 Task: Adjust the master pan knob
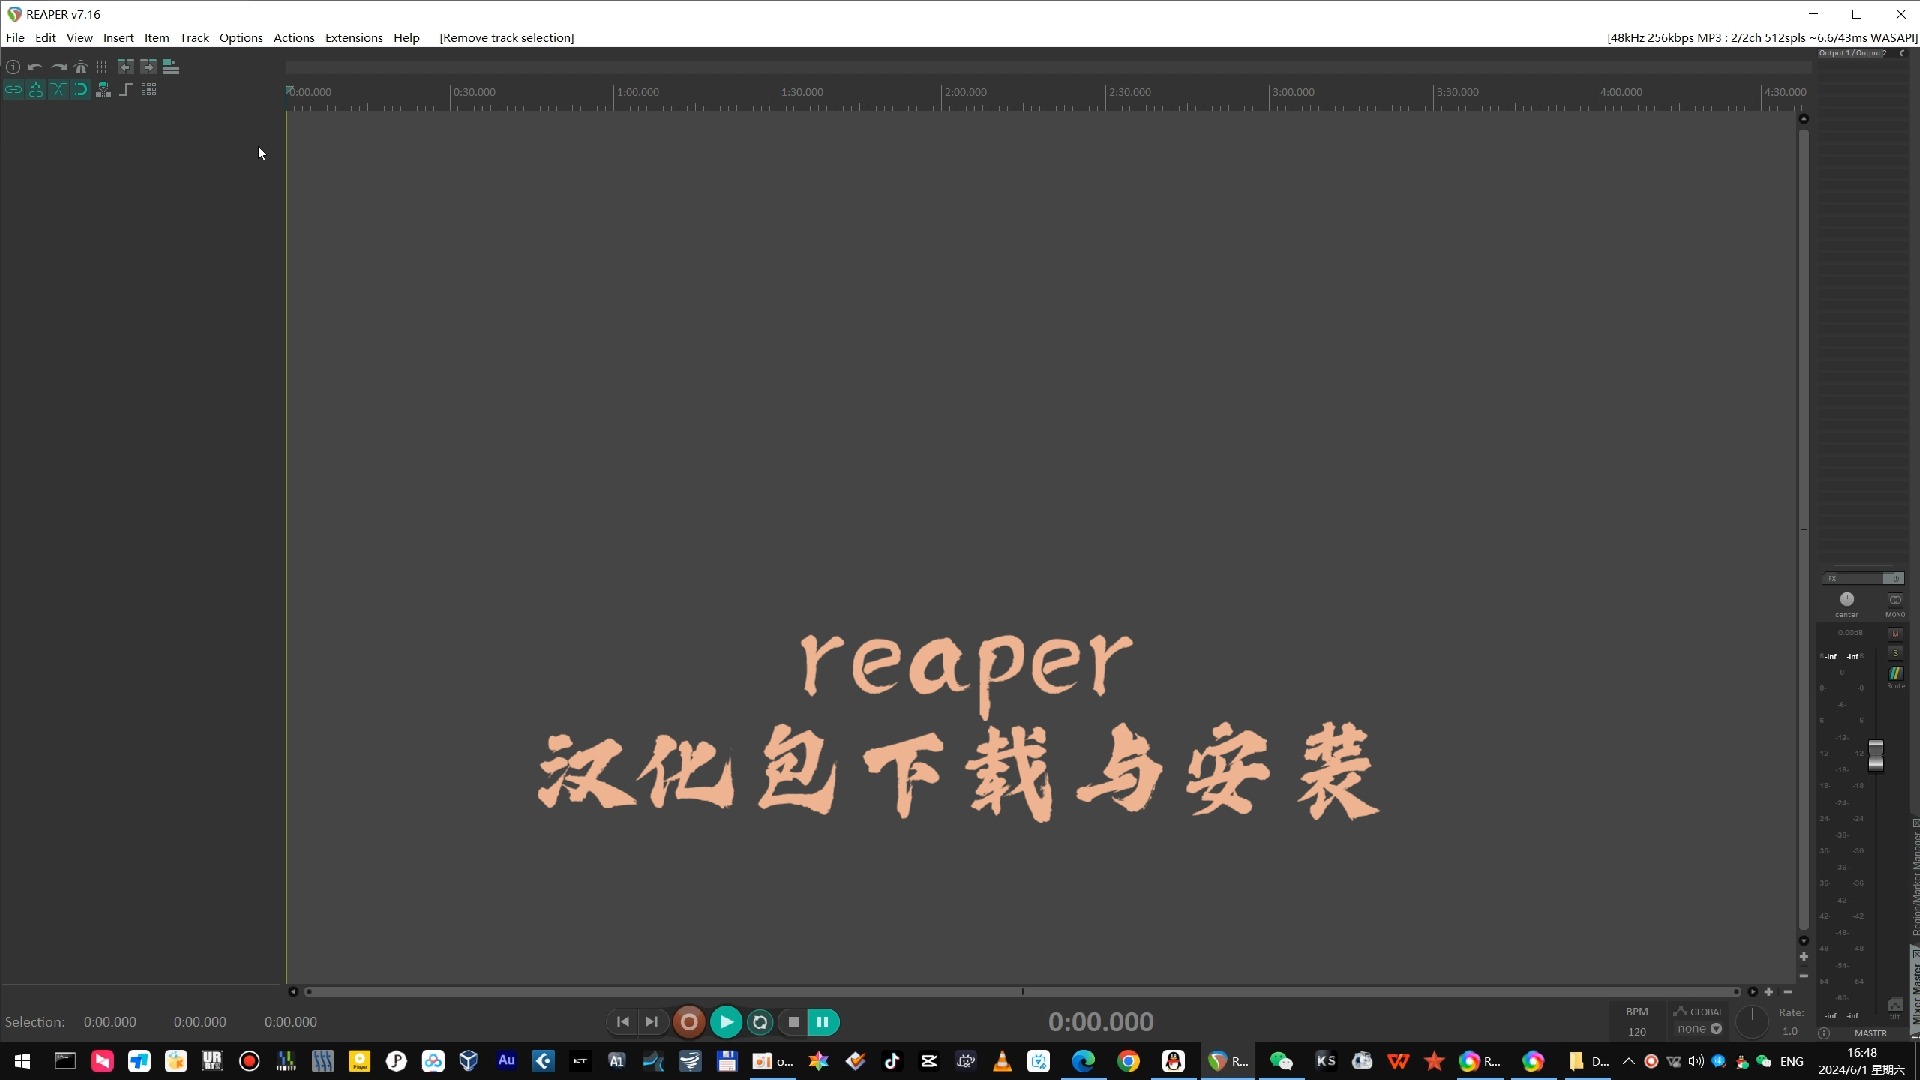(x=1847, y=600)
